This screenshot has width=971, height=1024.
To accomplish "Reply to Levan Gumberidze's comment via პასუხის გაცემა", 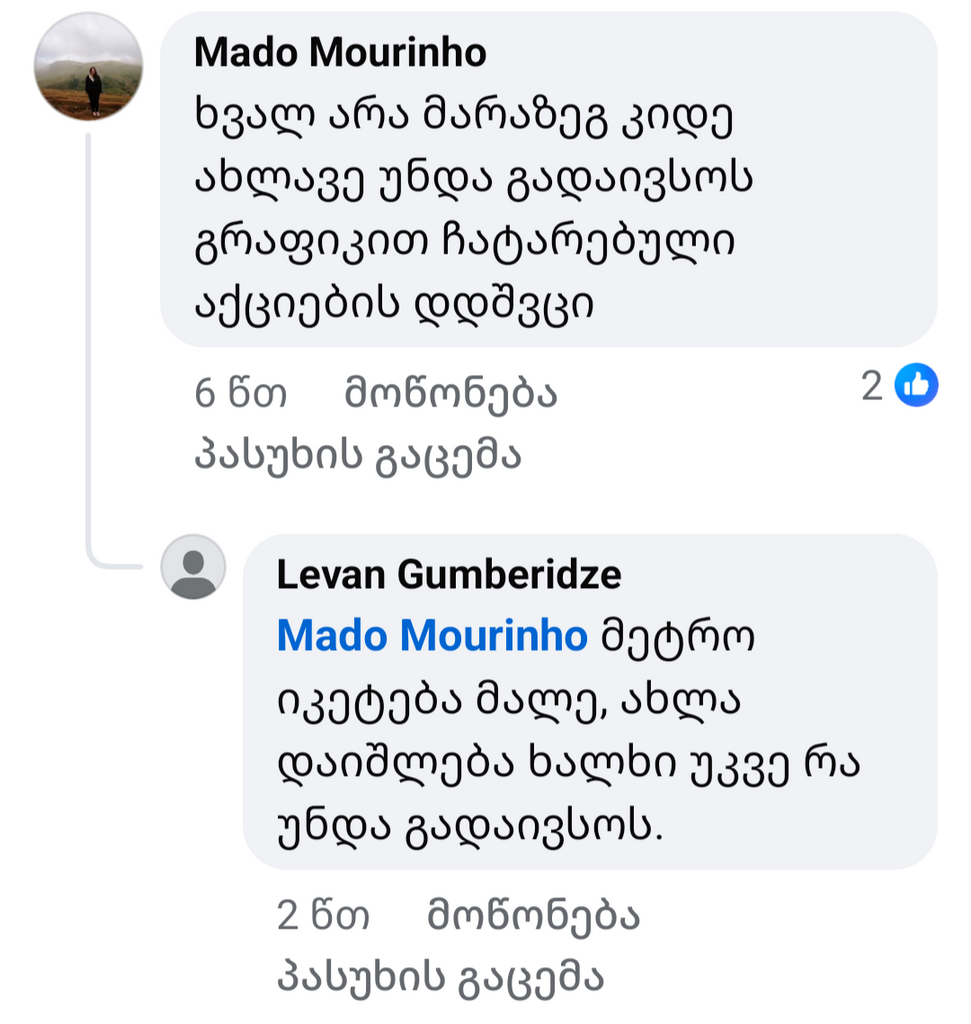I will coord(441,978).
